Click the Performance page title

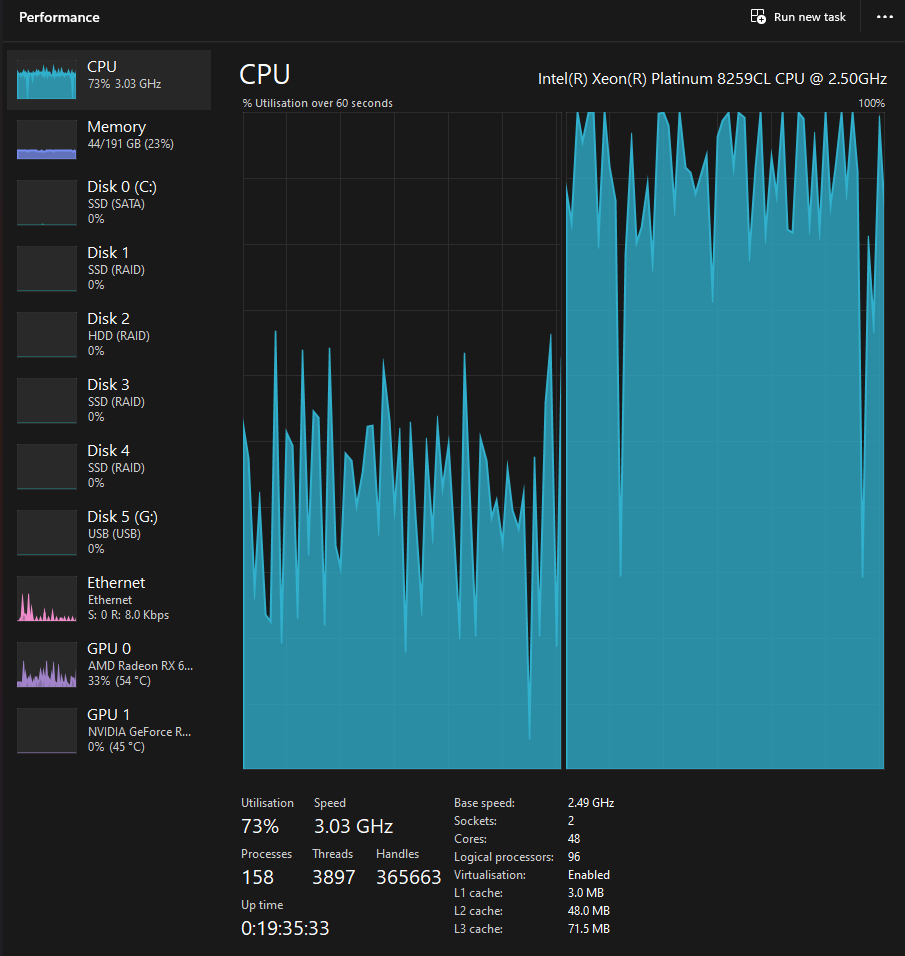pos(59,17)
